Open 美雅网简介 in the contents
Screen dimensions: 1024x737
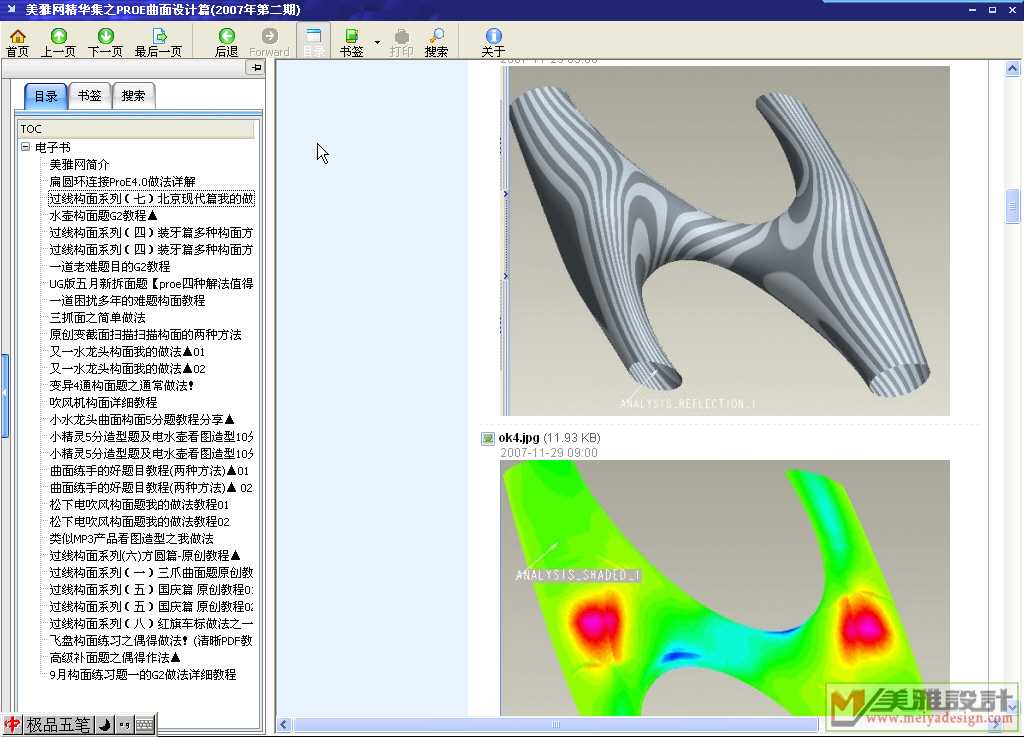tap(79, 165)
